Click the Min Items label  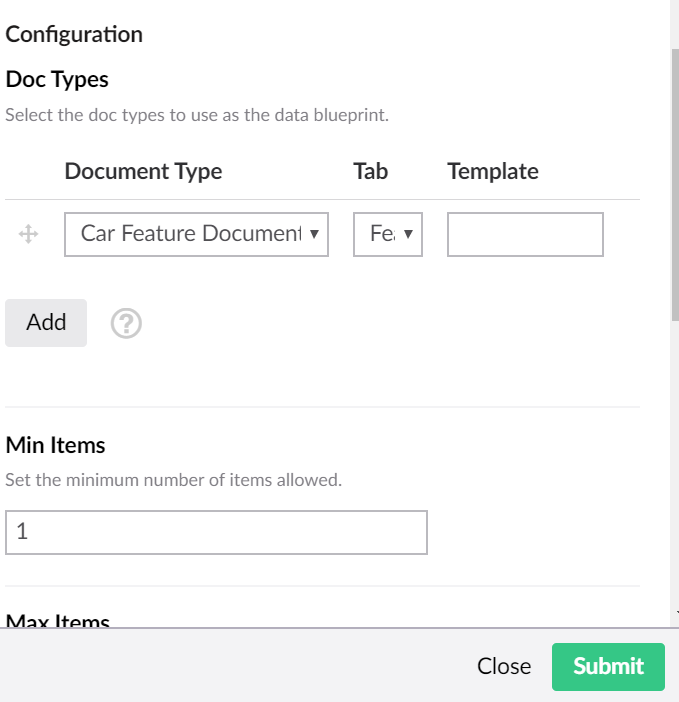55,444
